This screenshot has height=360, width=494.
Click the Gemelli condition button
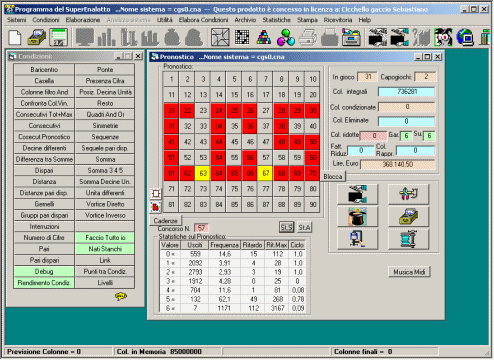44,204
